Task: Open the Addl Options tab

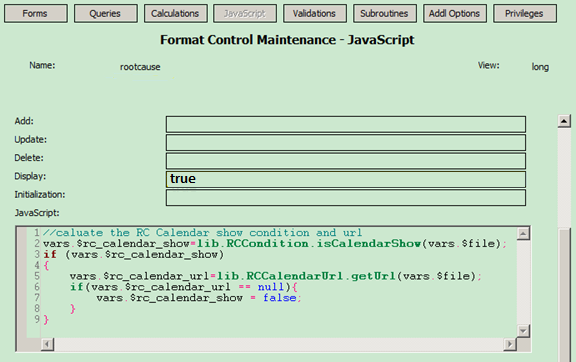Action: click(455, 14)
